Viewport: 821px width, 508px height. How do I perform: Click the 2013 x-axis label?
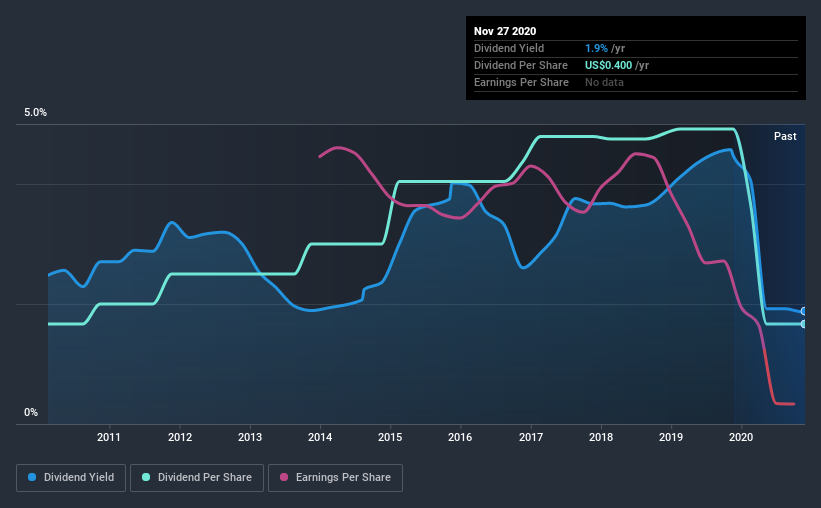(250, 437)
